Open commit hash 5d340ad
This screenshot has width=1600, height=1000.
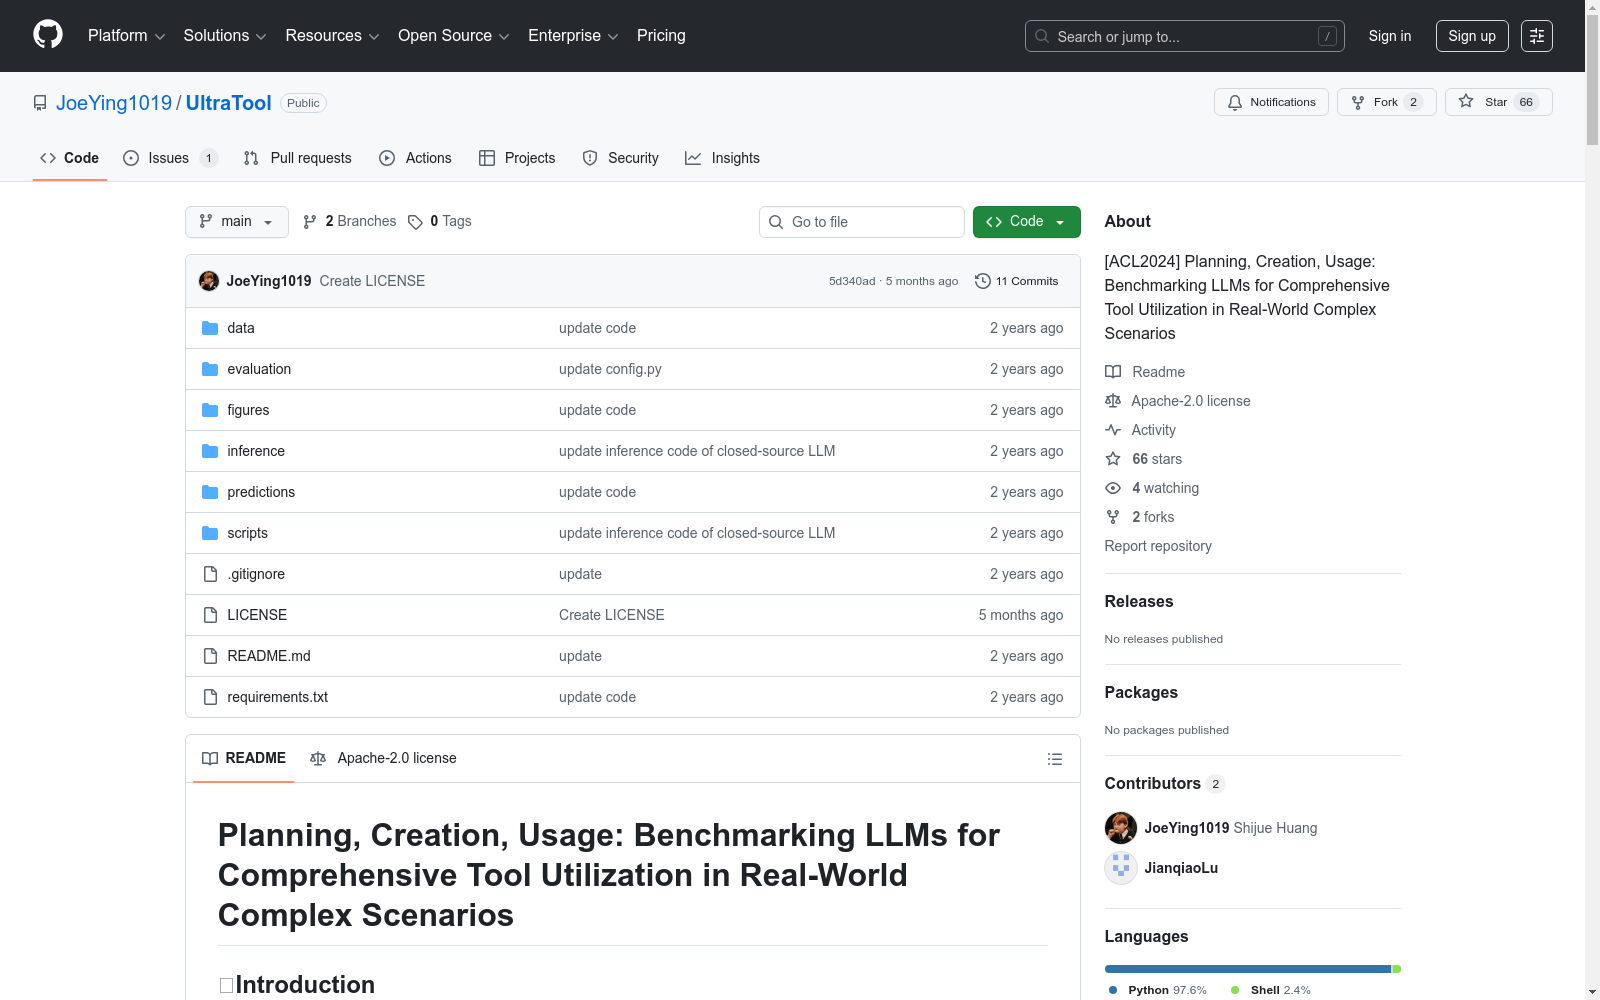tap(852, 281)
